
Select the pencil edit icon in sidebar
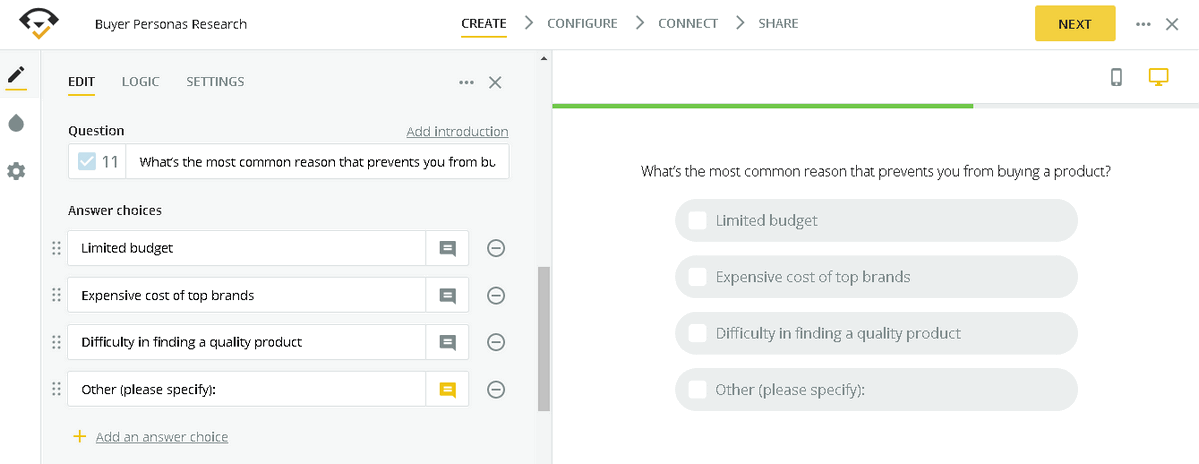tap(16, 76)
